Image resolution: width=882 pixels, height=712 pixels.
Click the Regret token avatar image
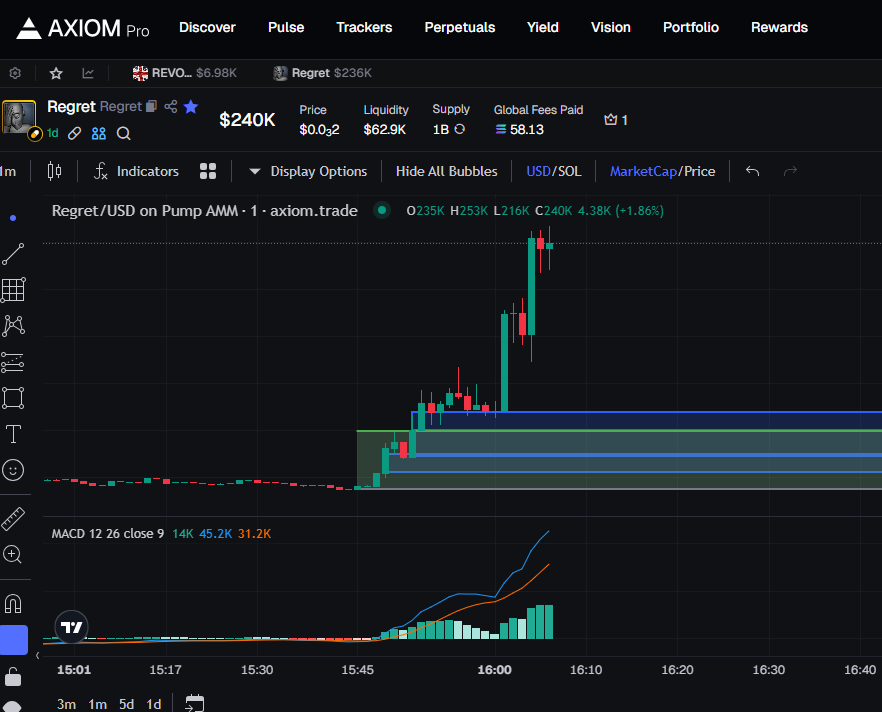pos(19,117)
